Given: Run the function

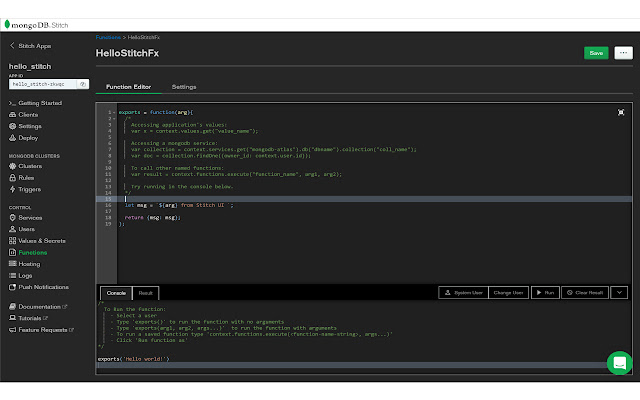Looking at the screenshot, I should click(545, 293).
